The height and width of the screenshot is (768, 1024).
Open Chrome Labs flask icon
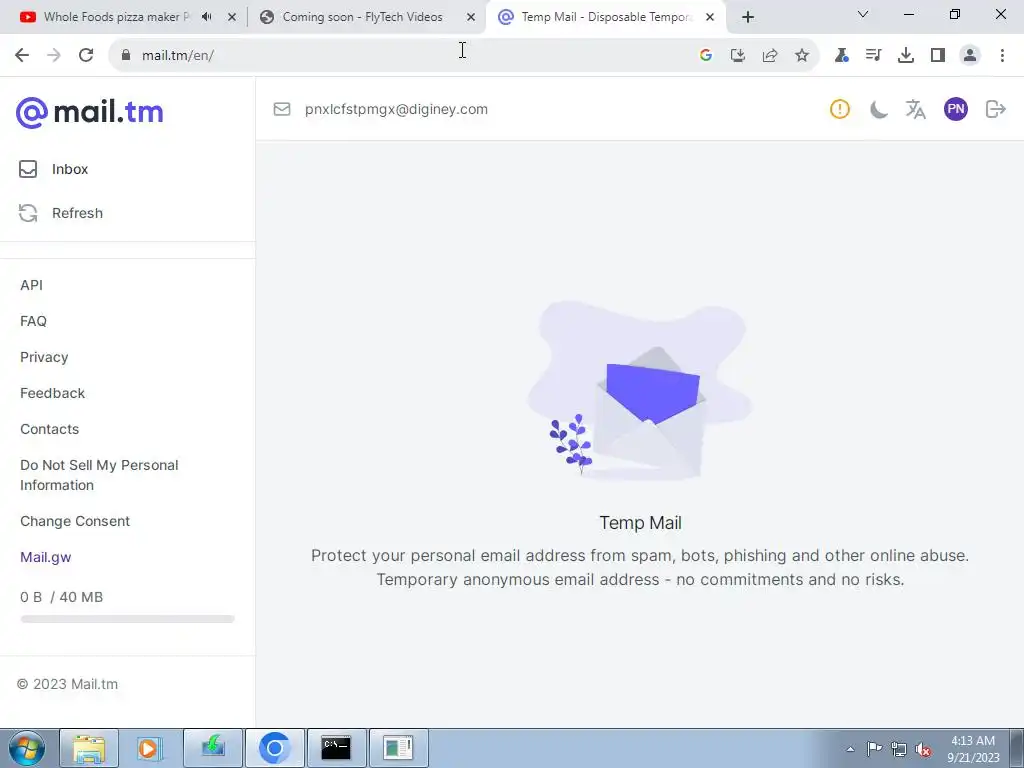coord(842,56)
